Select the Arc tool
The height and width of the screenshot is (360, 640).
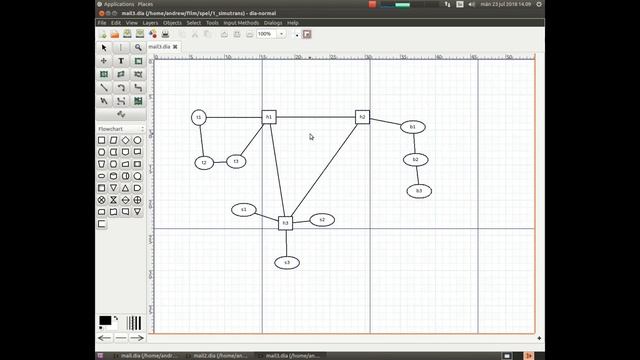point(121,88)
